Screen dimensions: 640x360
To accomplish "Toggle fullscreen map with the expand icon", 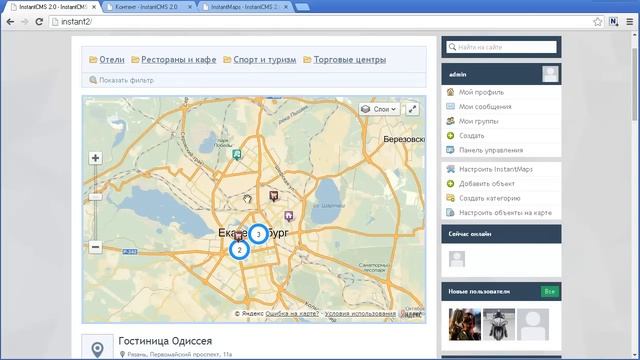I will (412, 109).
